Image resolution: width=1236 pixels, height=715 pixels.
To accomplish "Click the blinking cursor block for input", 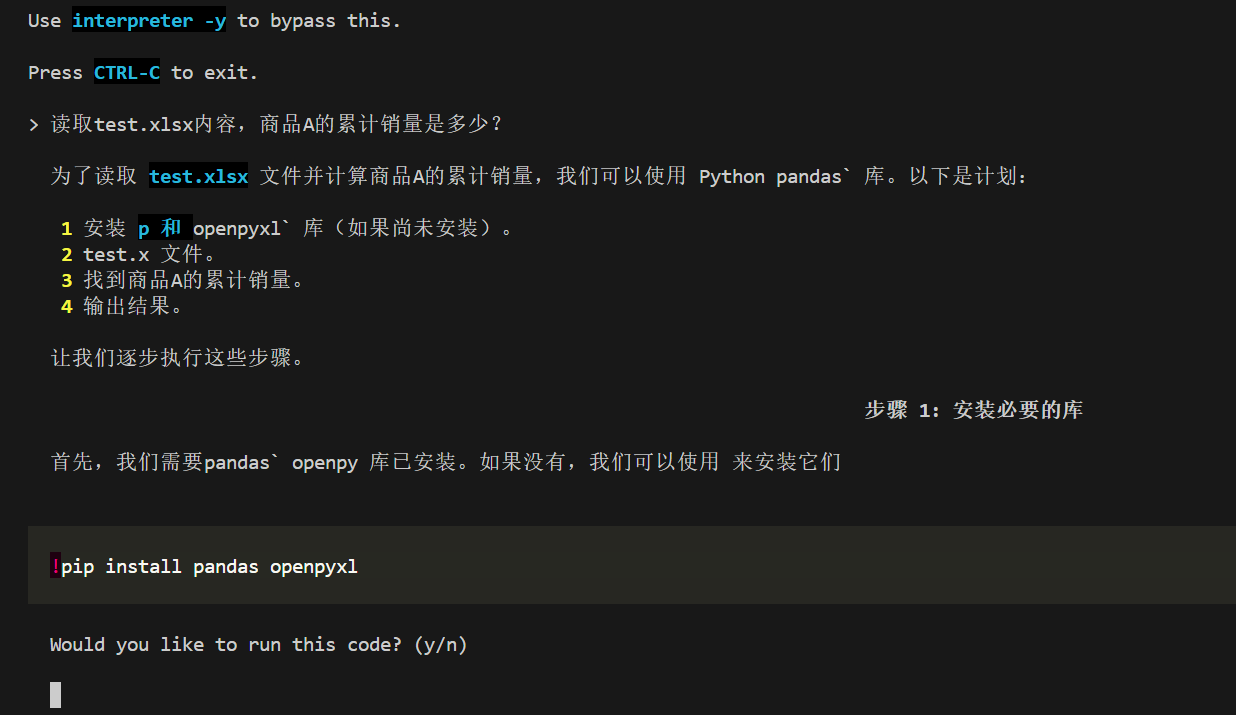I will (56, 695).
